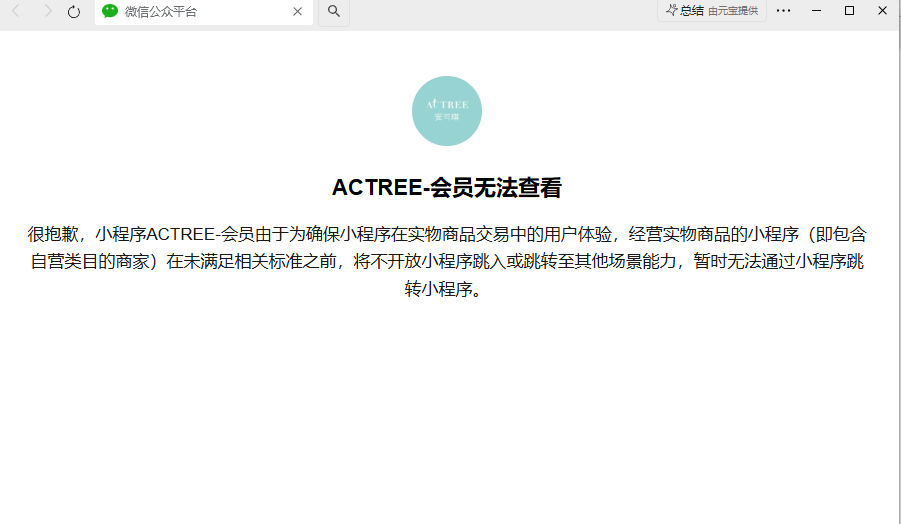Screen dimensions: 901x524
Task: Click the paragraph starting with 很抱歉
Action: (447, 261)
